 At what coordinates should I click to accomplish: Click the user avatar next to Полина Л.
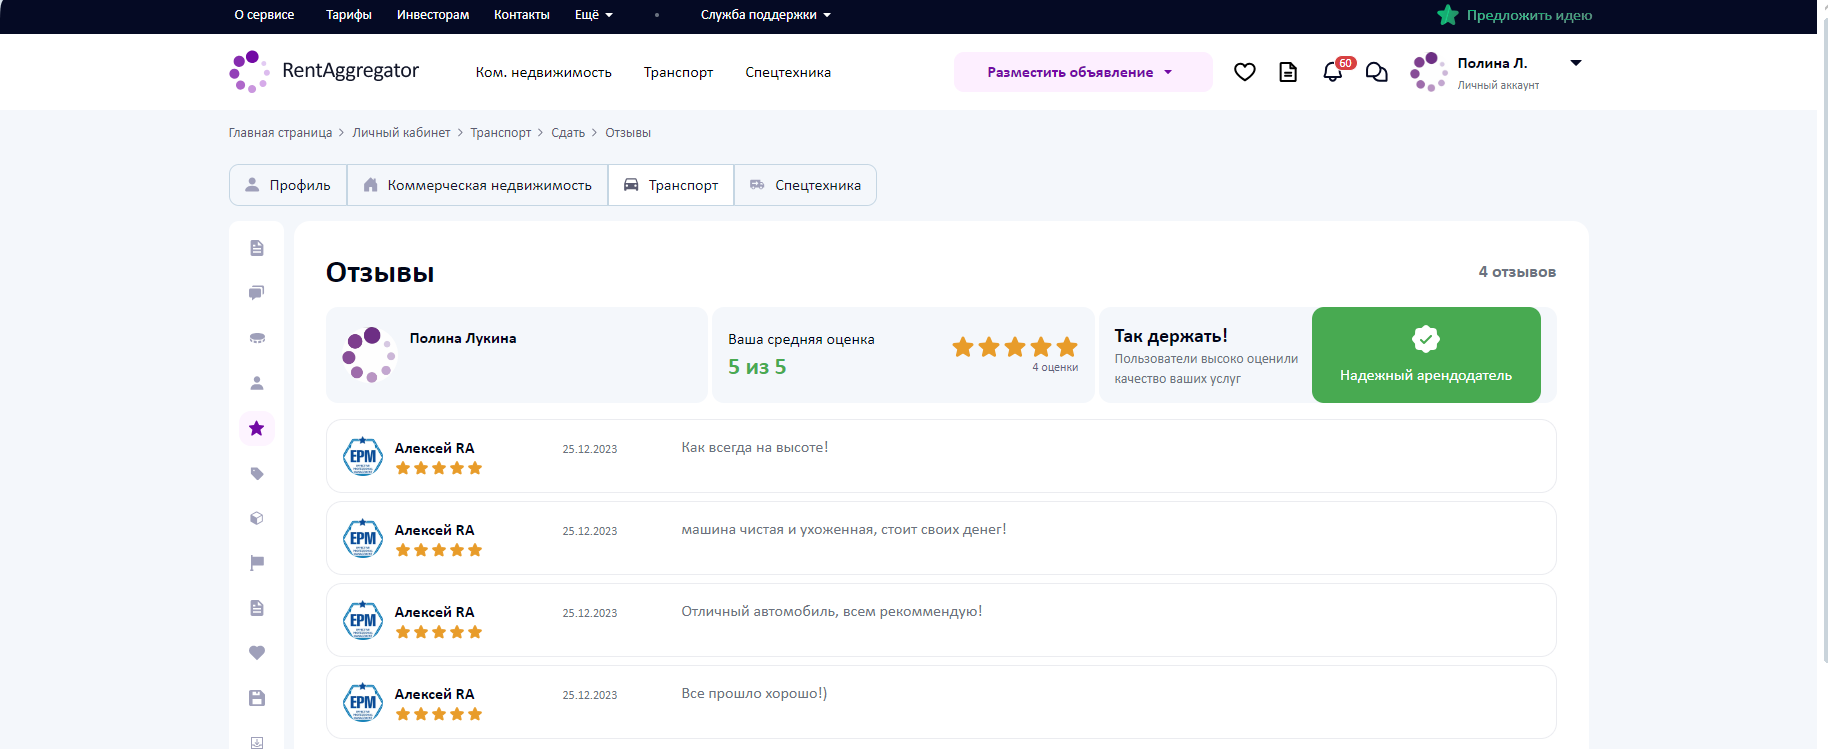pos(1429,72)
